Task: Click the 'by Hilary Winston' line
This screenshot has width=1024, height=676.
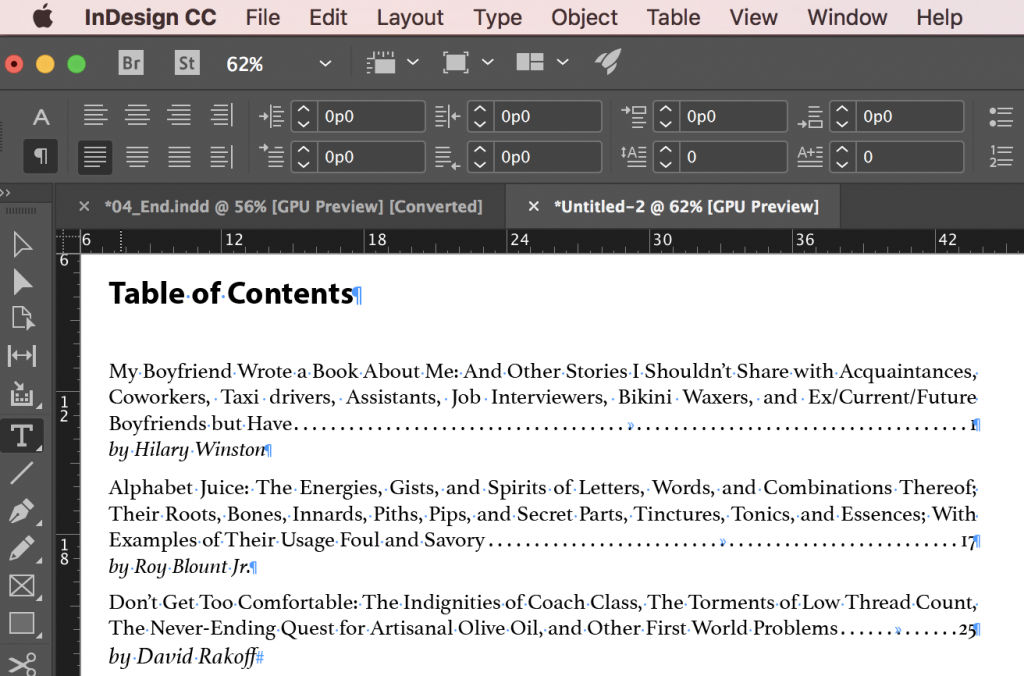Action: click(187, 449)
